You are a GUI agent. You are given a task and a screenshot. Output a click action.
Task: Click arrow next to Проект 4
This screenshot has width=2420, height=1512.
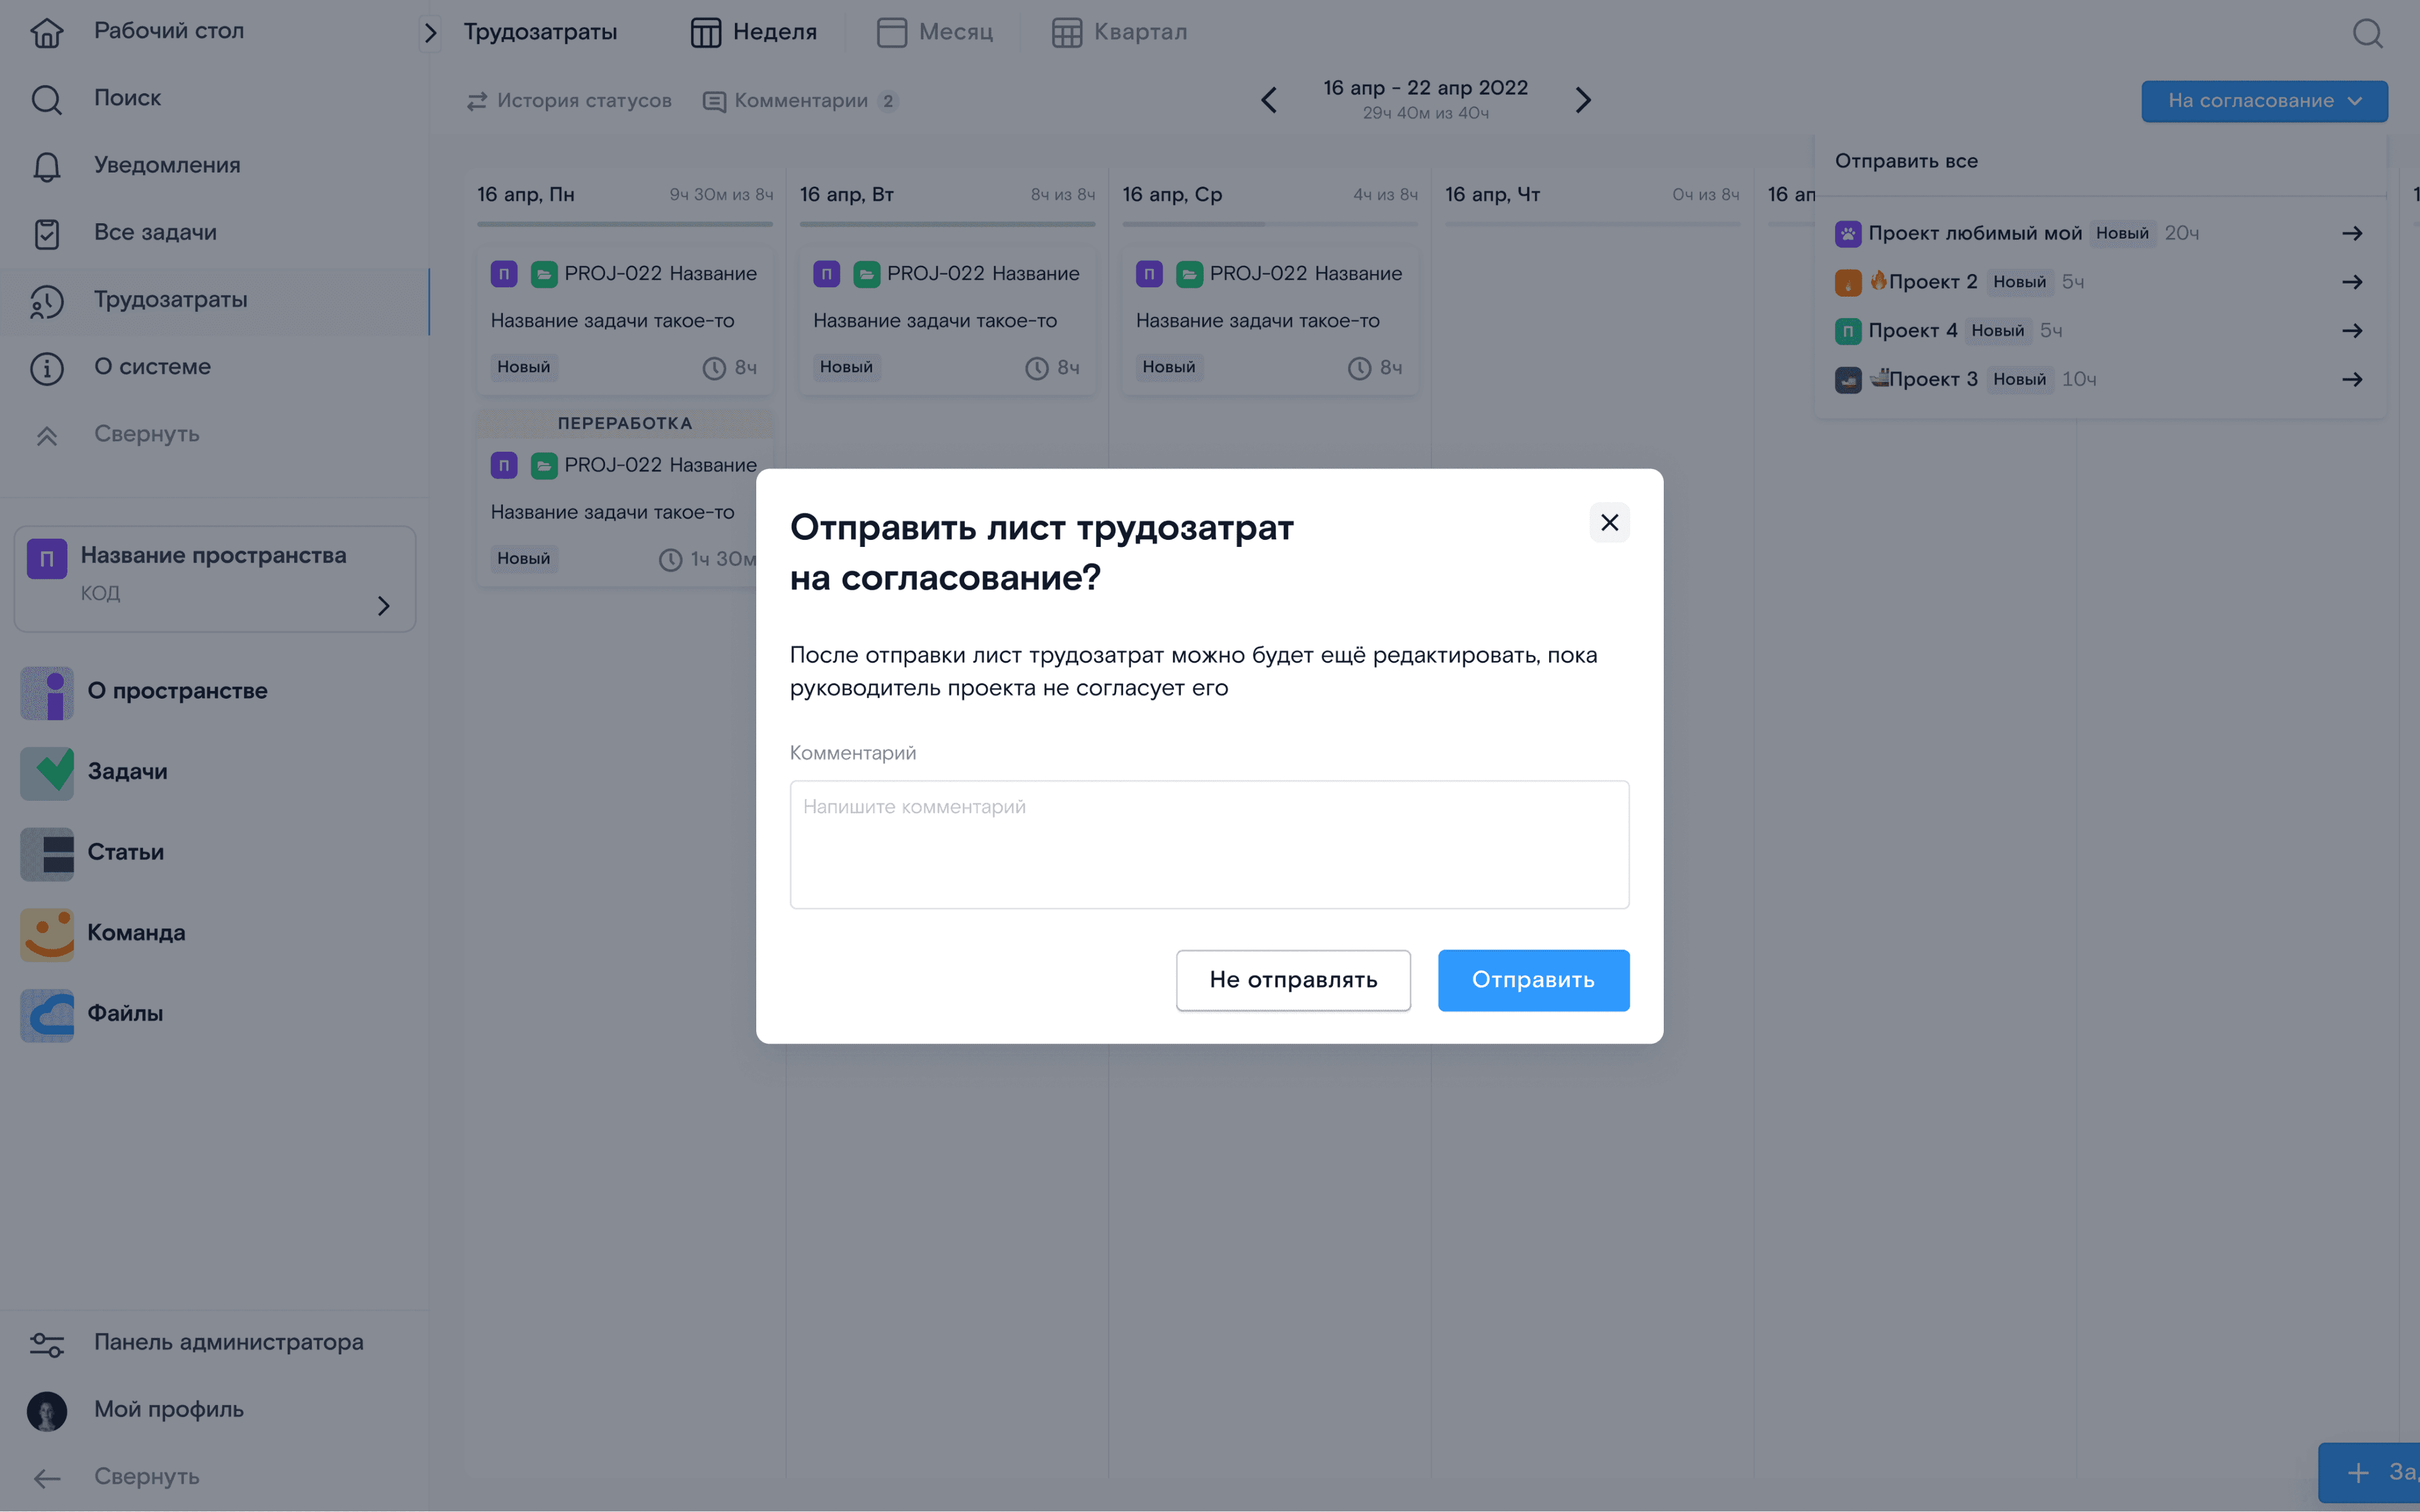coord(2352,330)
